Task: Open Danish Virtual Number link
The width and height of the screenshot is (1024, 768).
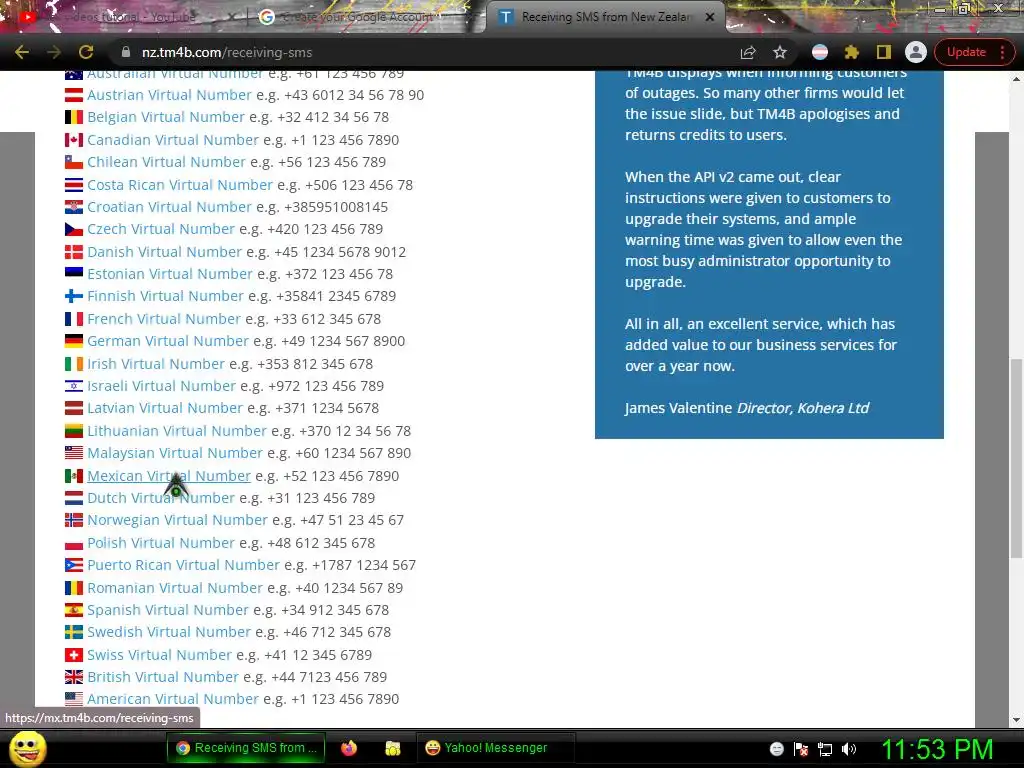Action: point(165,252)
